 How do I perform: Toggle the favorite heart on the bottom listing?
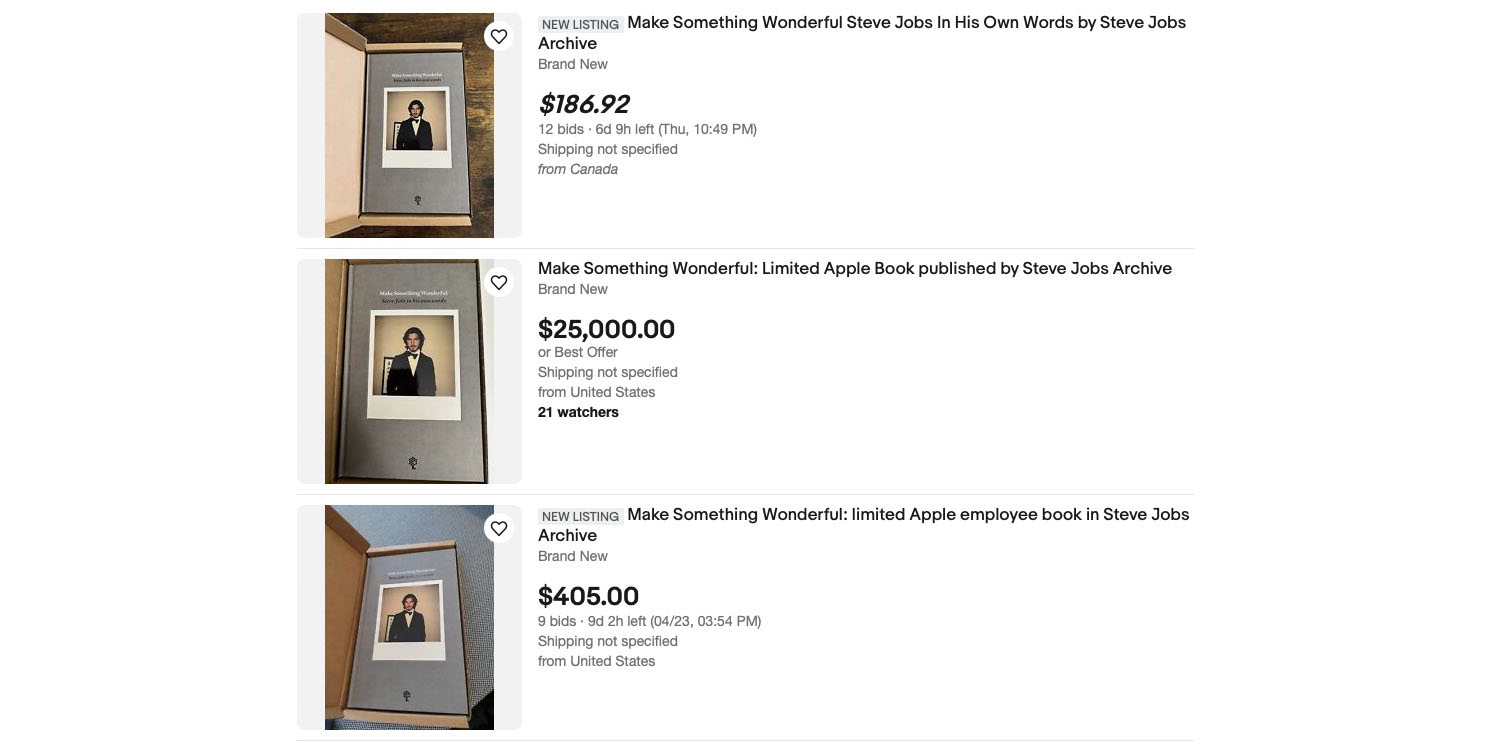click(499, 528)
